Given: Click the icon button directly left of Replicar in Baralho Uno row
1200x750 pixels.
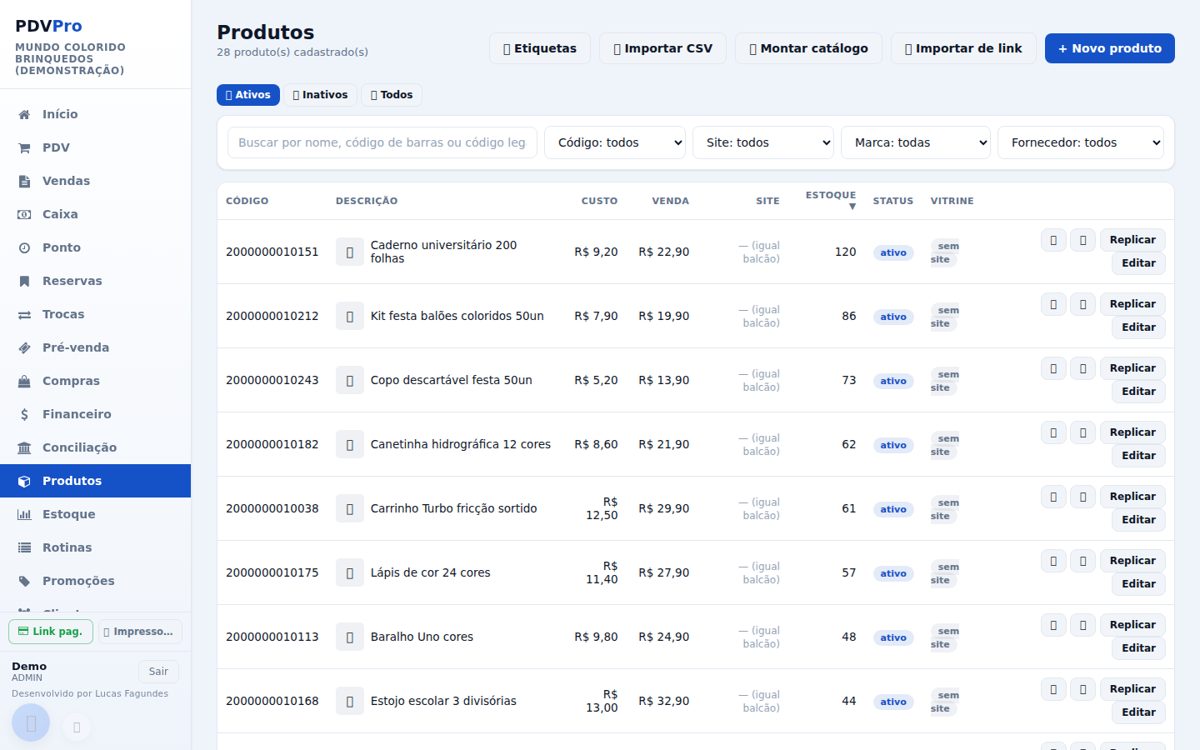Looking at the screenshot, I should click(x=1083, y=625).
